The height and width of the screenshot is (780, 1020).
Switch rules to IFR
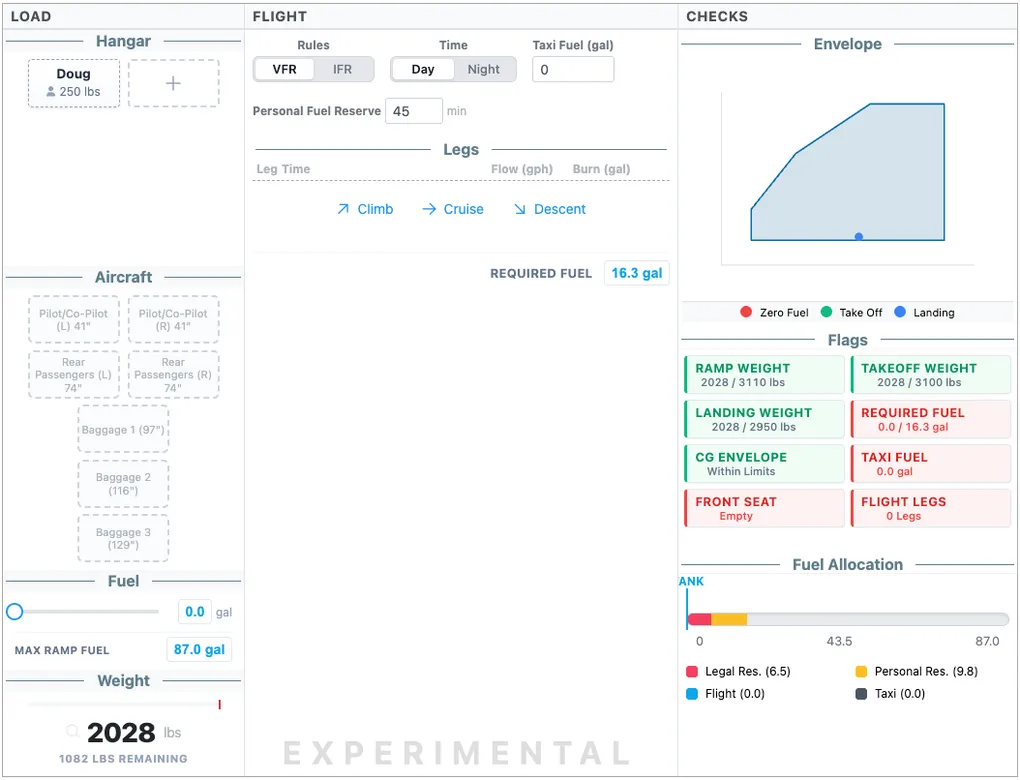point(343,69)
